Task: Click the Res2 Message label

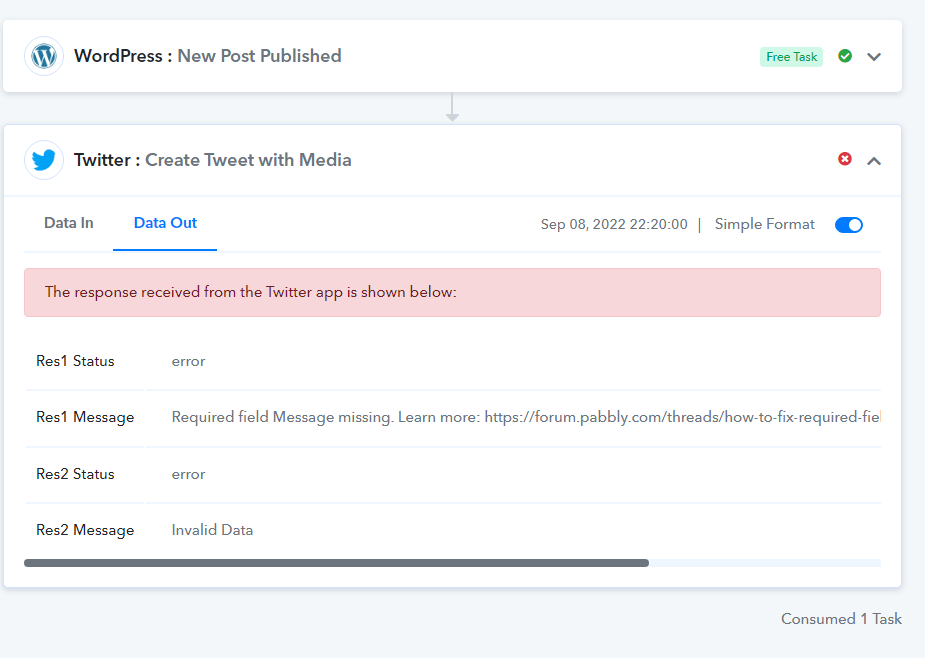Action: [85, 530]
